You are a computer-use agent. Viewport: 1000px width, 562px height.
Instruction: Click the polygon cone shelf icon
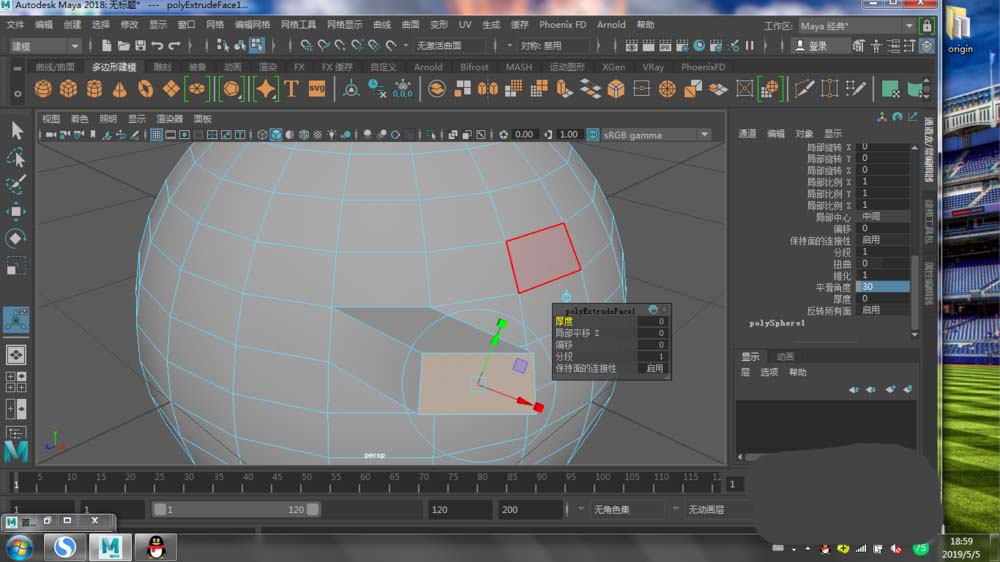[119, 89]
